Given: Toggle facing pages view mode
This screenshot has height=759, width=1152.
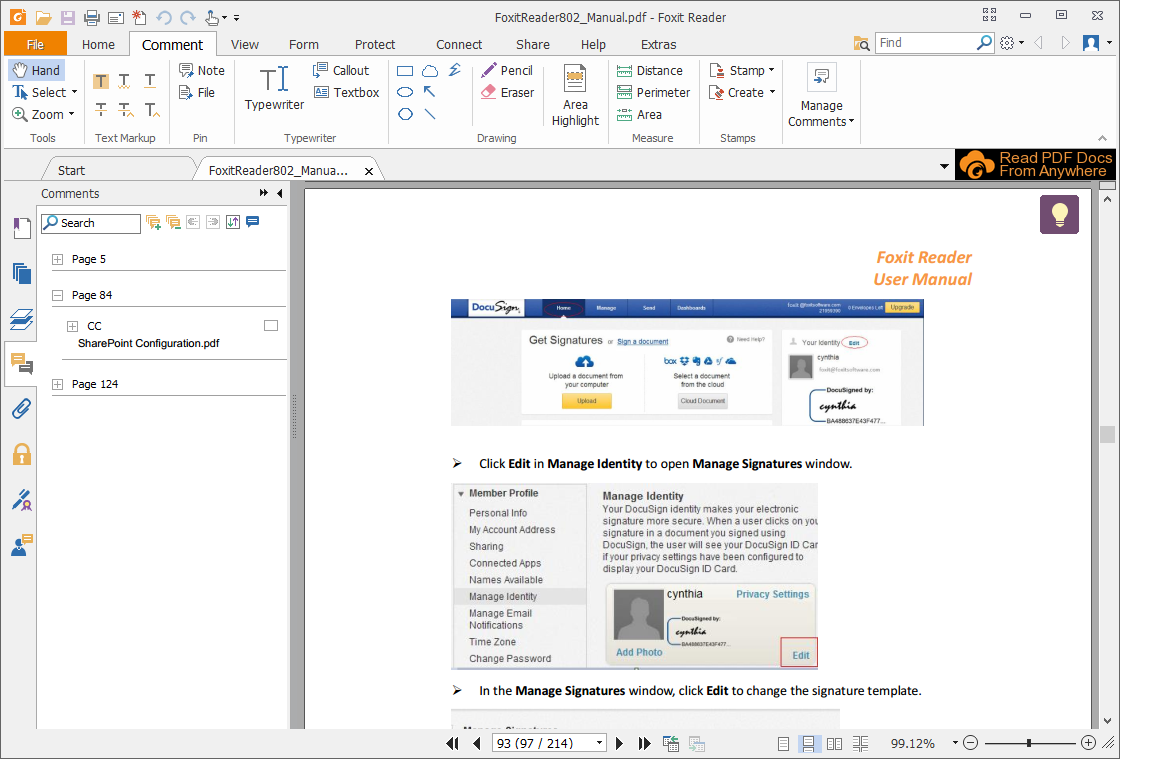Looking at the screenshot, I should click(834, 744).
